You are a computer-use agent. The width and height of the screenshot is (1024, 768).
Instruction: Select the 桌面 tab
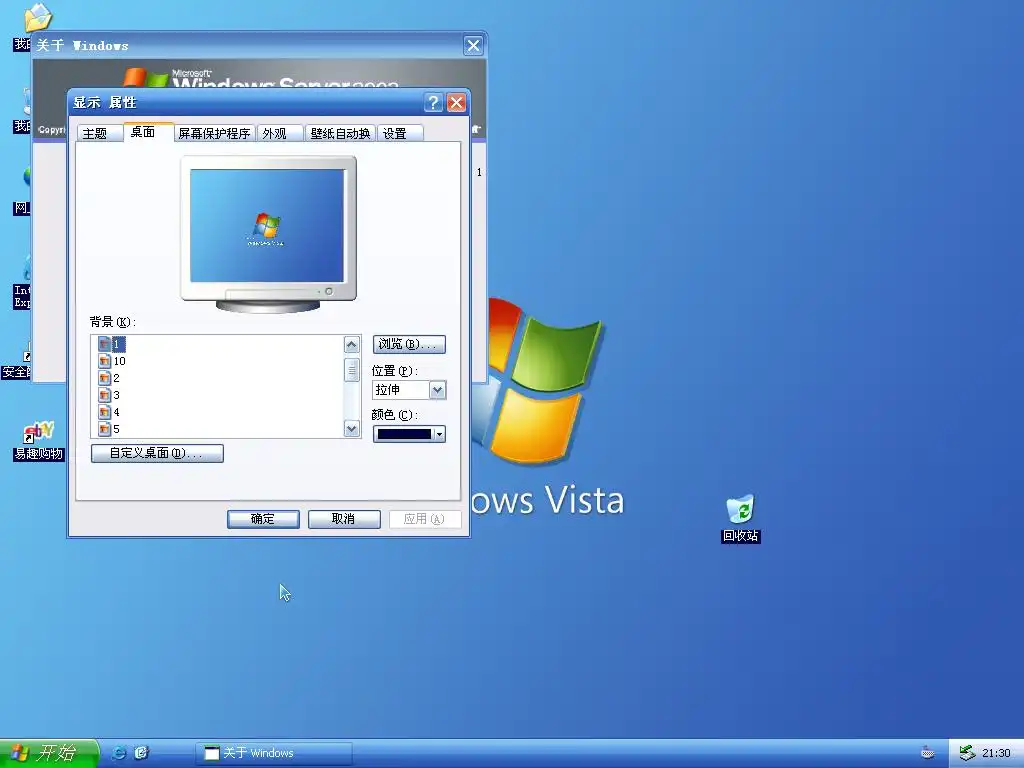point(148,132)
